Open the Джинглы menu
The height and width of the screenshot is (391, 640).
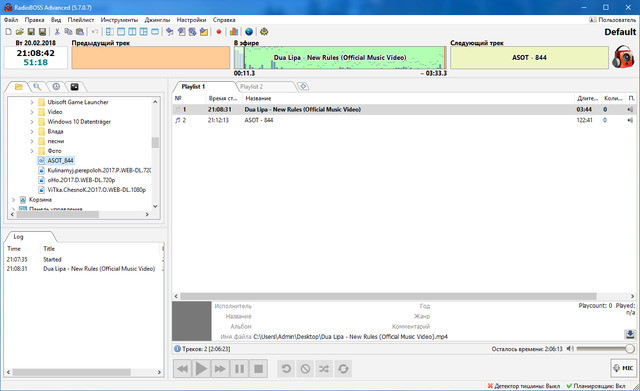157,20
